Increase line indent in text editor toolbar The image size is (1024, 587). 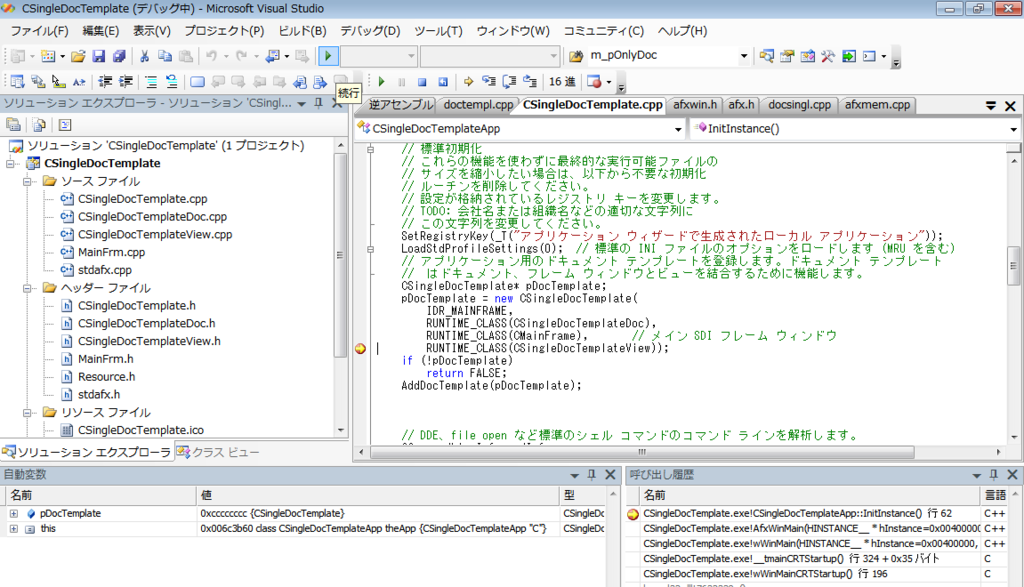tap(125, 82)
